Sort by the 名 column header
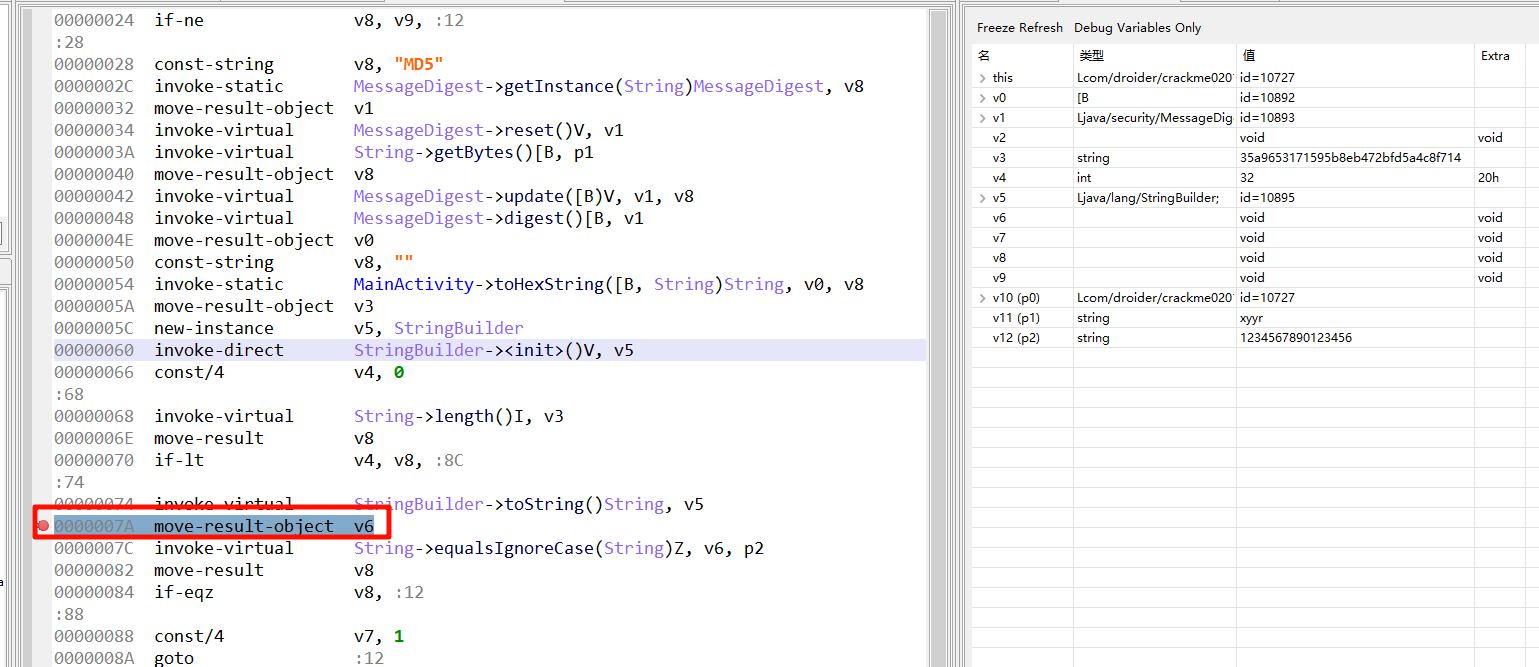The height and width of the screenshot is (667, 1539). [x=1022, y=56]
